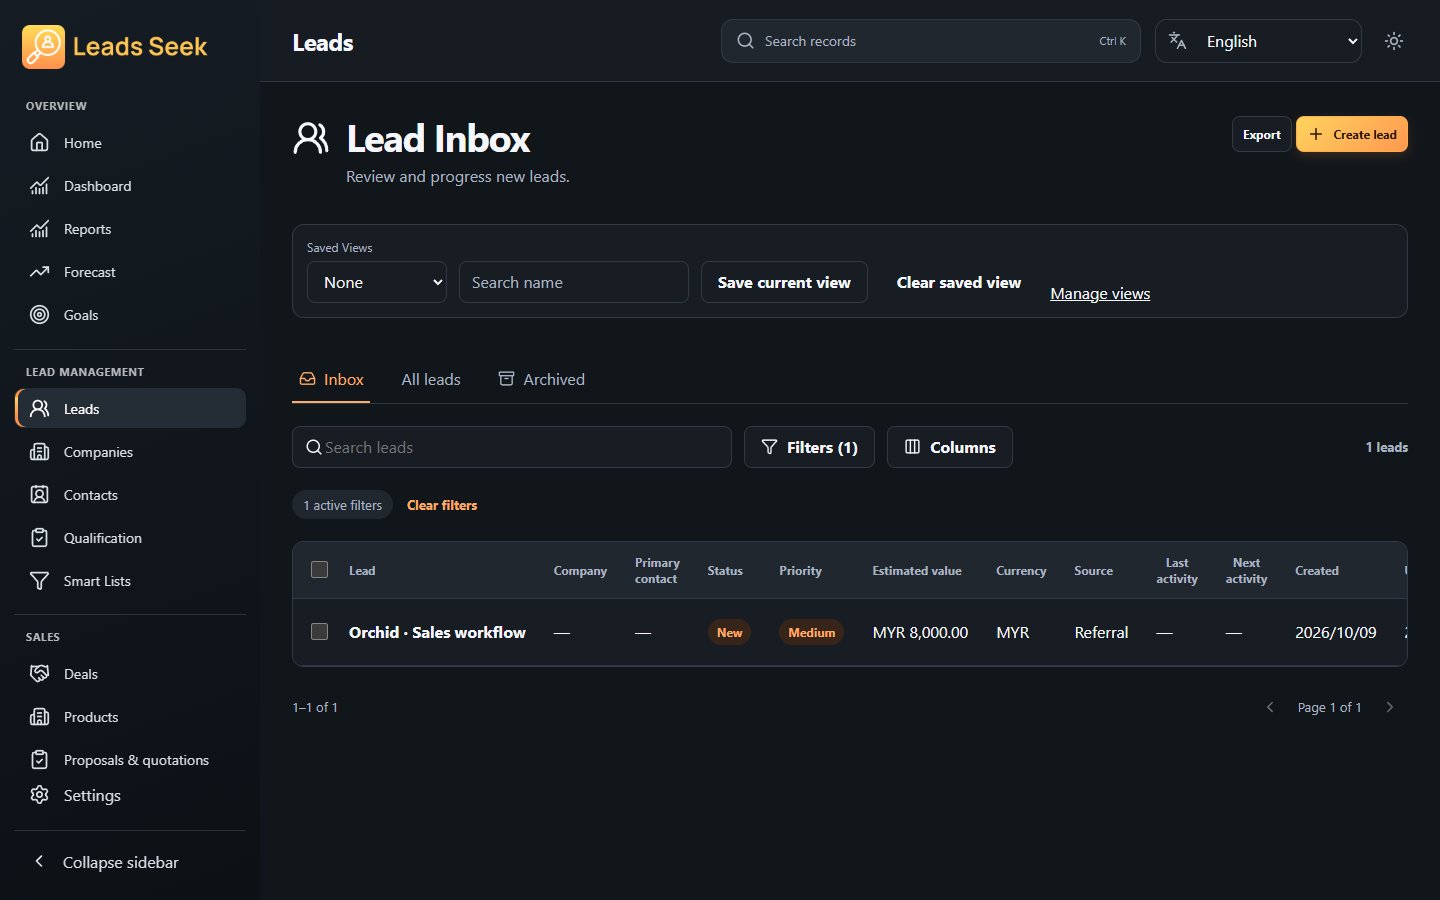Open Smart Lists via its funnel icon
This screenshot has width=1440, height=900.
click(39, 581)
